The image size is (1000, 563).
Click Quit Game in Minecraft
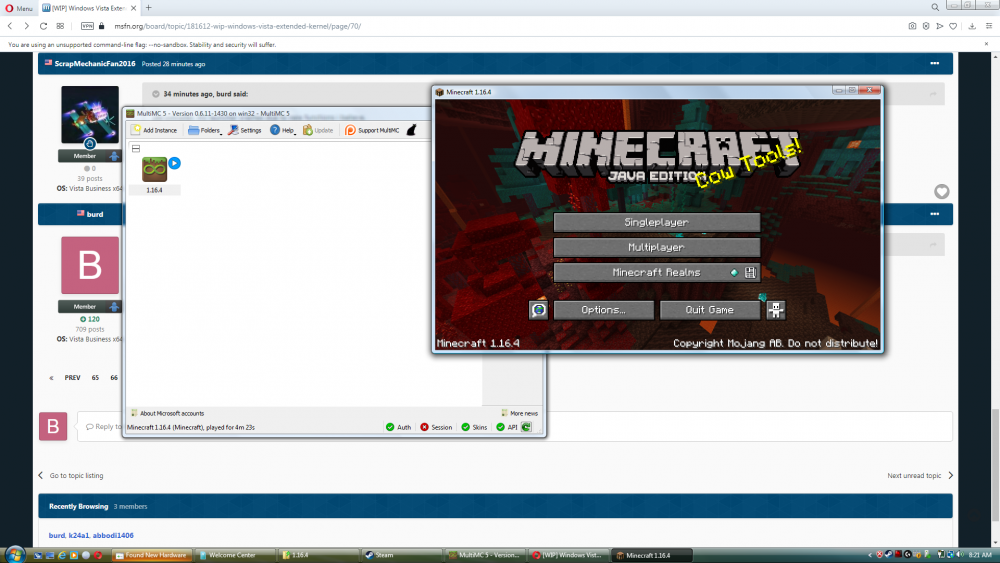click(709, 310)
